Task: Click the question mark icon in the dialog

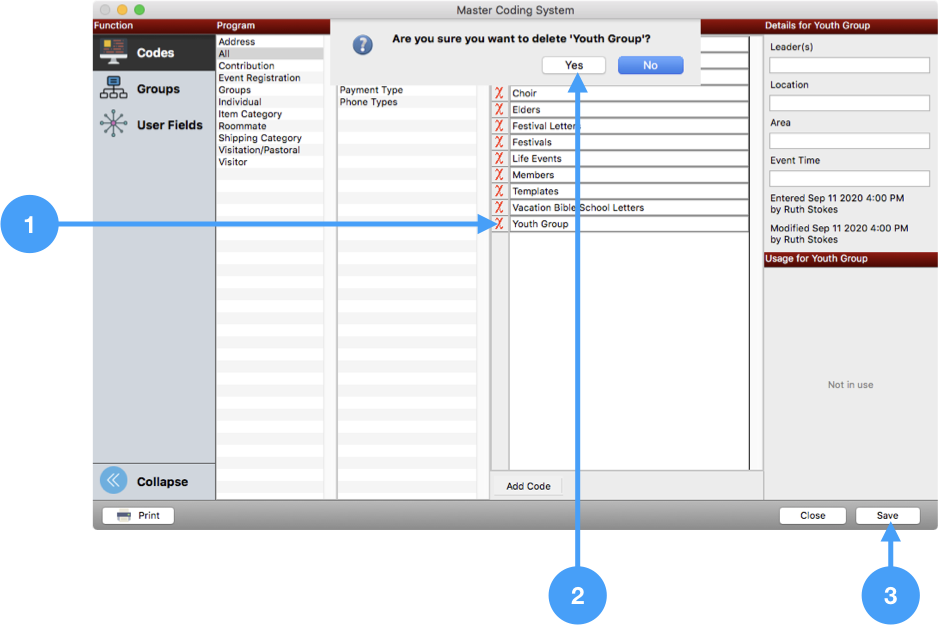Action: 363,45
